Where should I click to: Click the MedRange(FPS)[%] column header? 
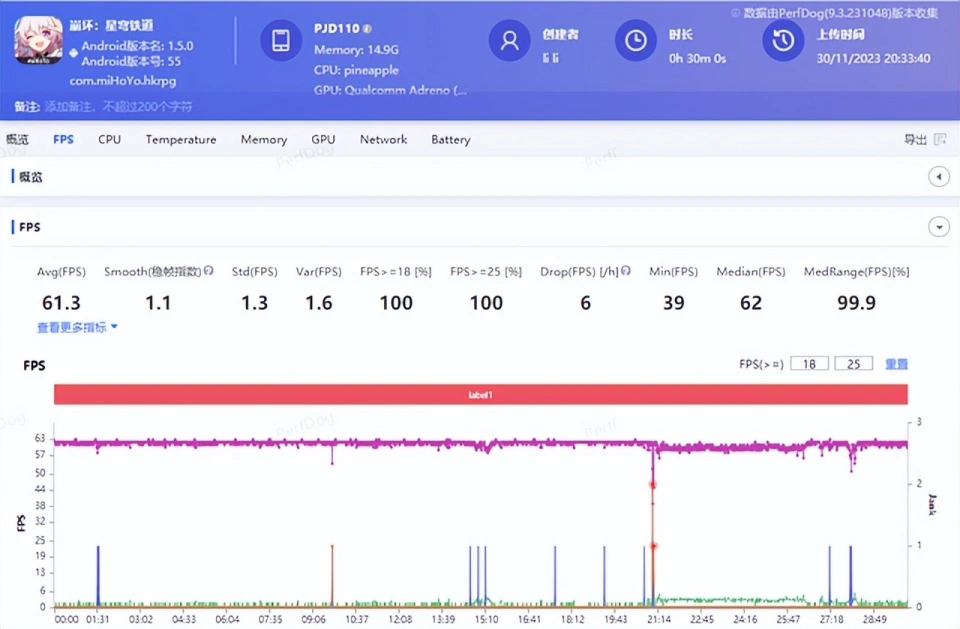click(857, 271)
